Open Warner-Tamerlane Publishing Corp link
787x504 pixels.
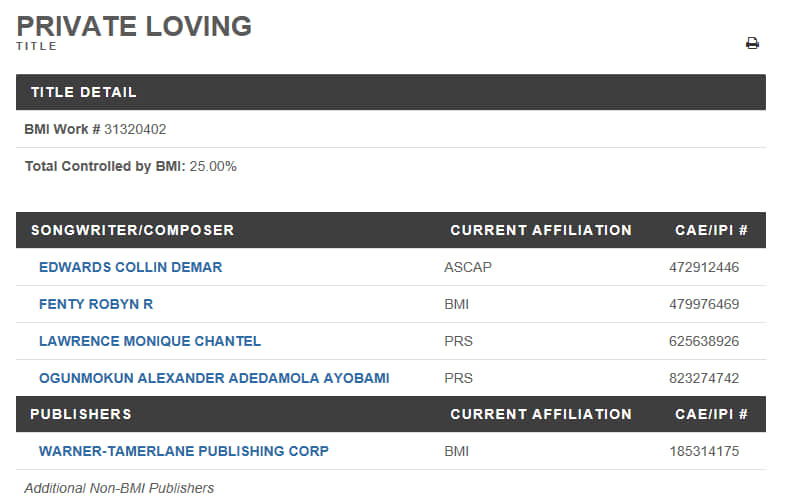[184, 451]
